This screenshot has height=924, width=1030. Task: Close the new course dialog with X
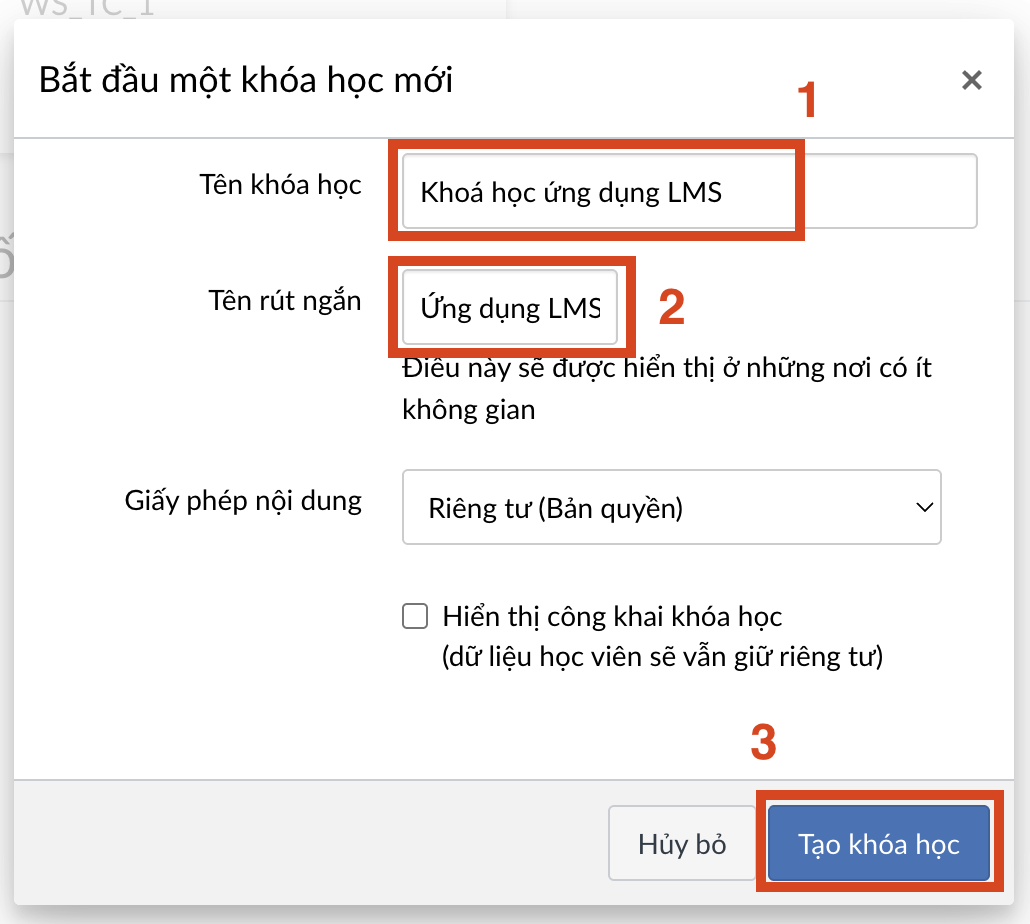(971, 81)
